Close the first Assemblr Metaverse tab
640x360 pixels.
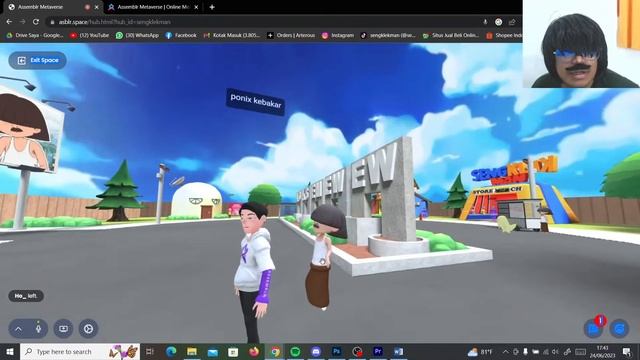click(x=97, y=7)
